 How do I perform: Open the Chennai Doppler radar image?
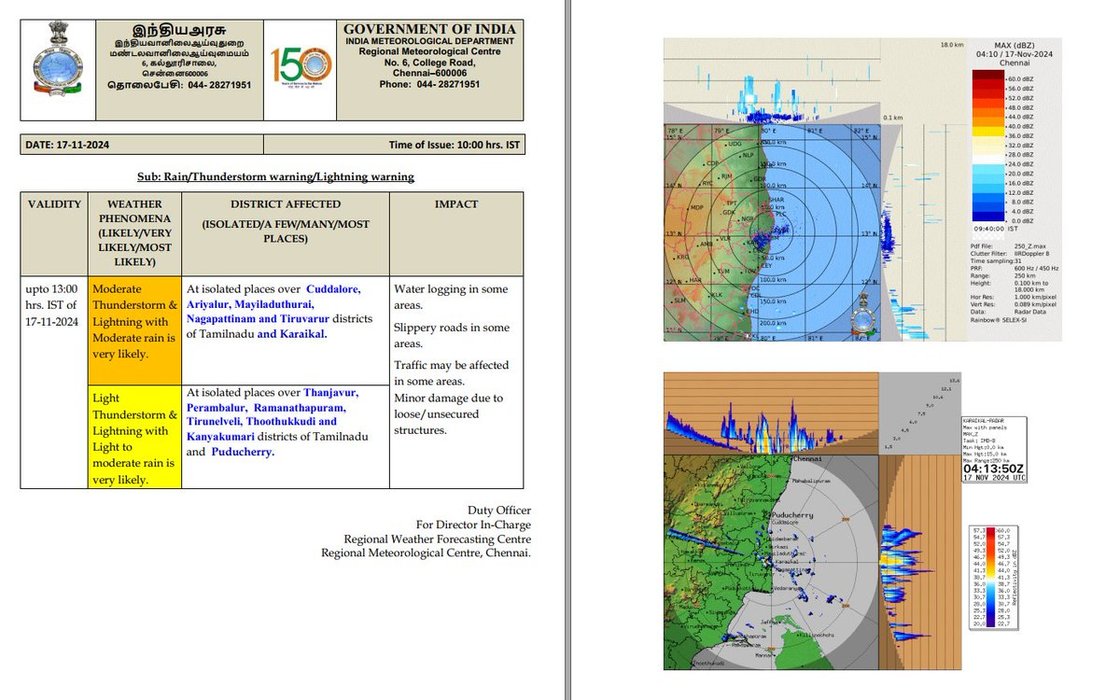[x=862, y=189]
